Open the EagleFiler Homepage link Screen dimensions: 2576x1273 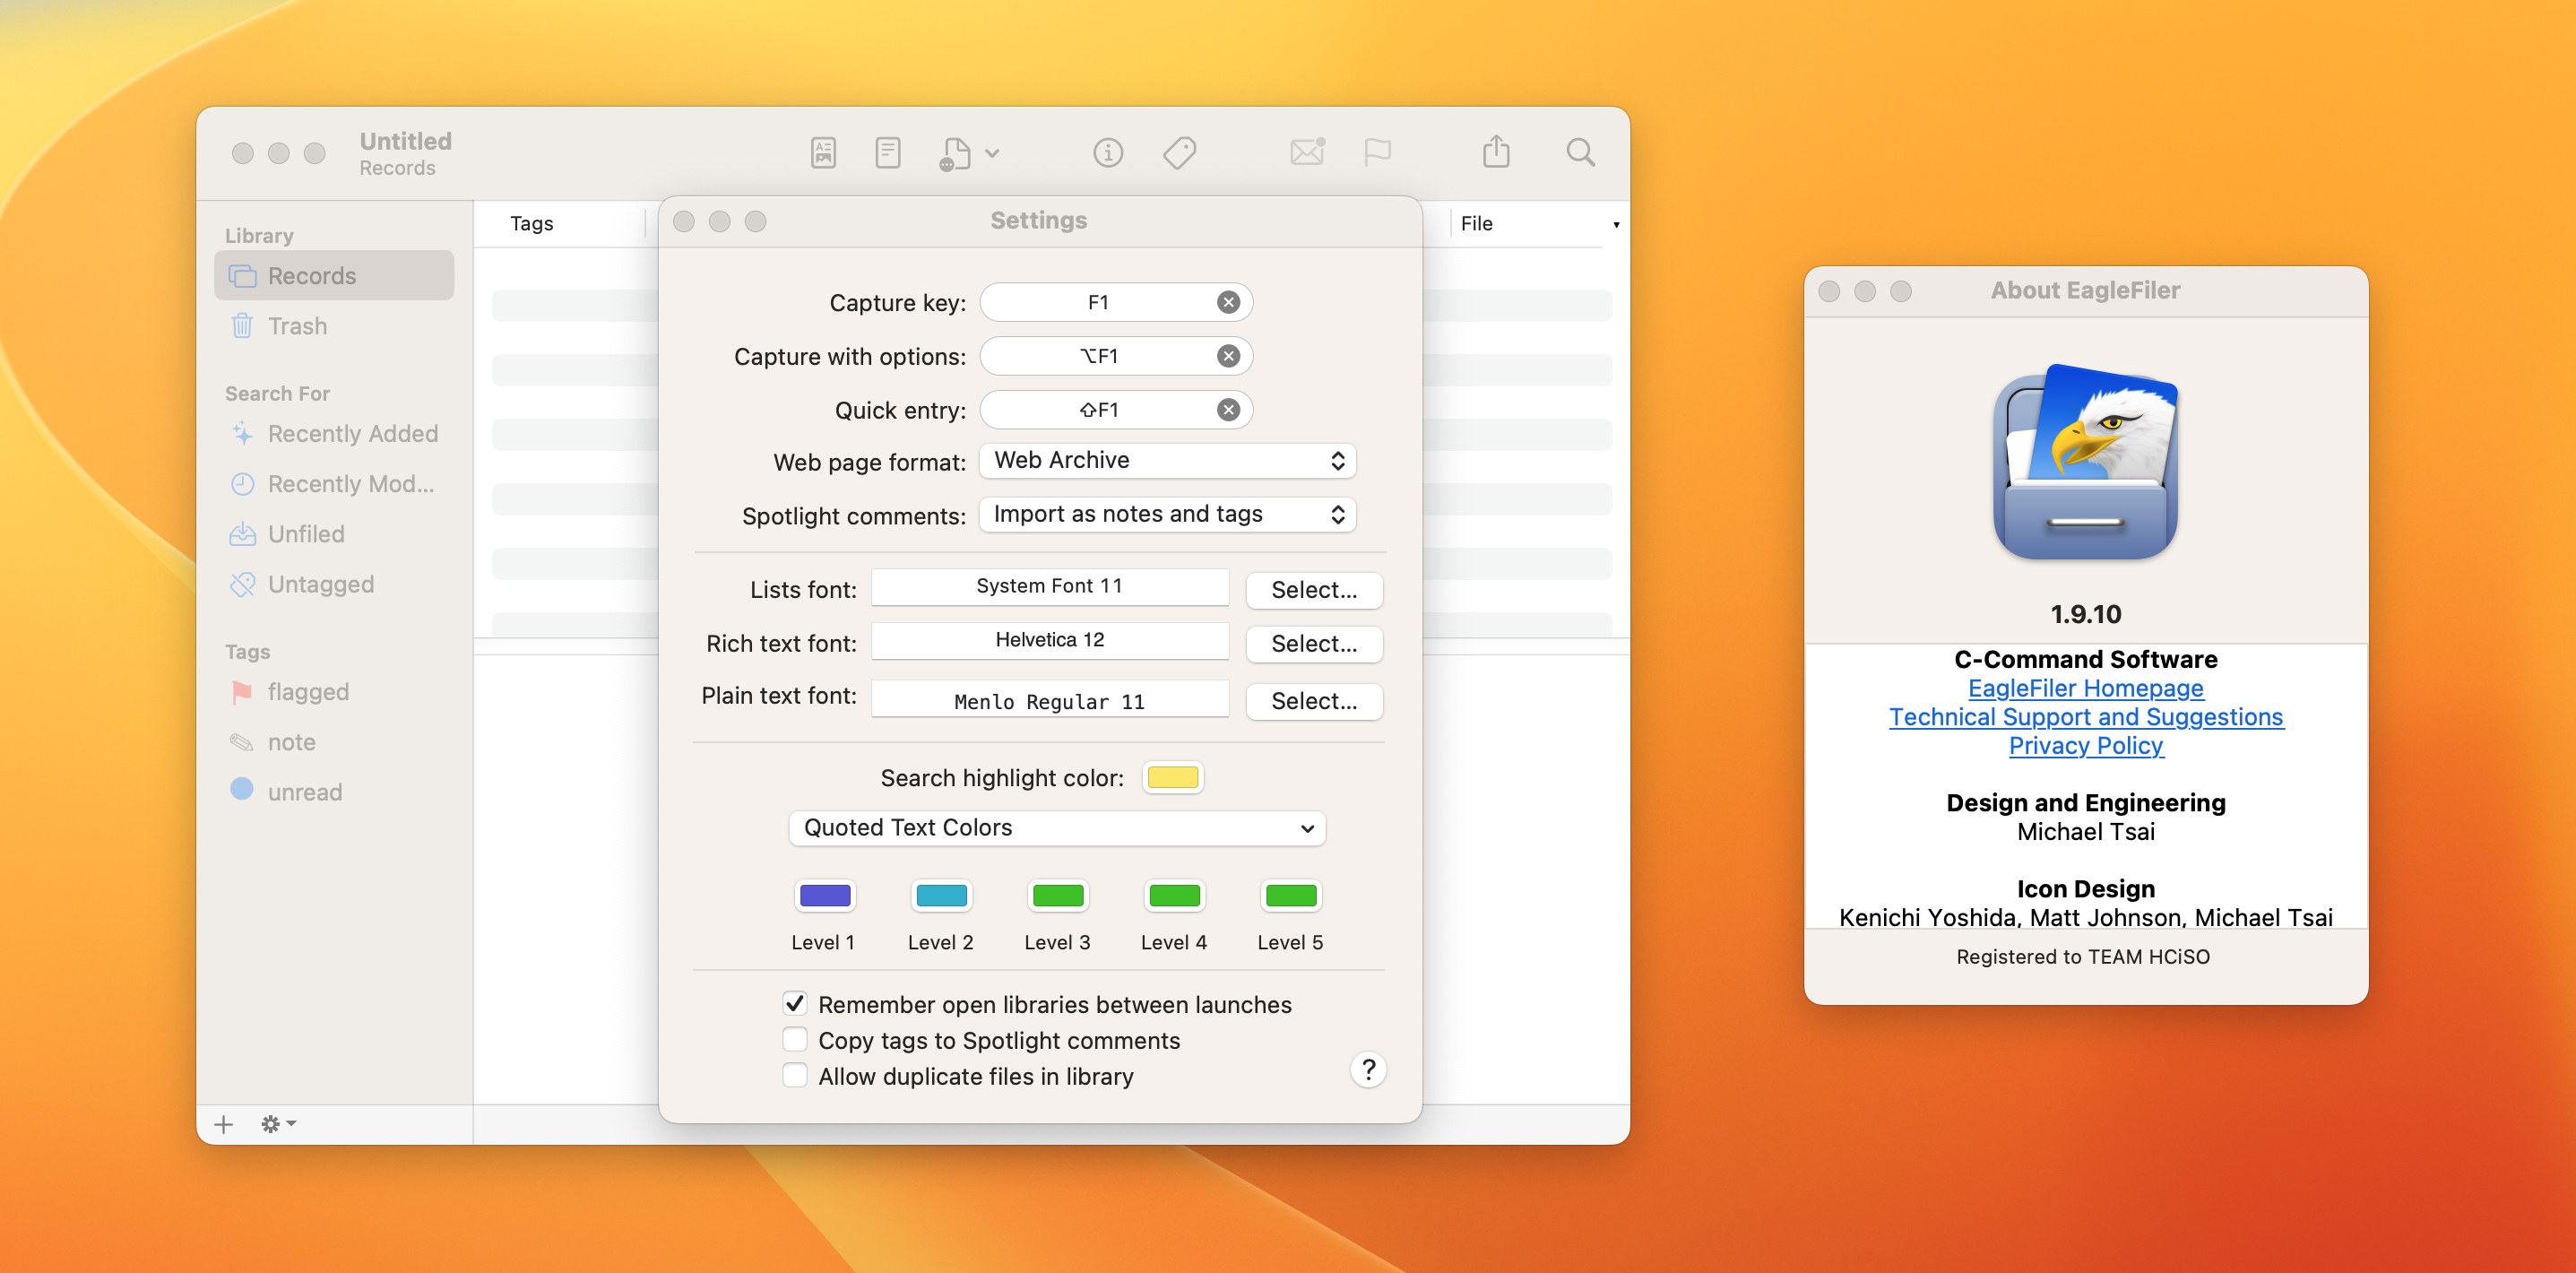(x=2085, y=688)
